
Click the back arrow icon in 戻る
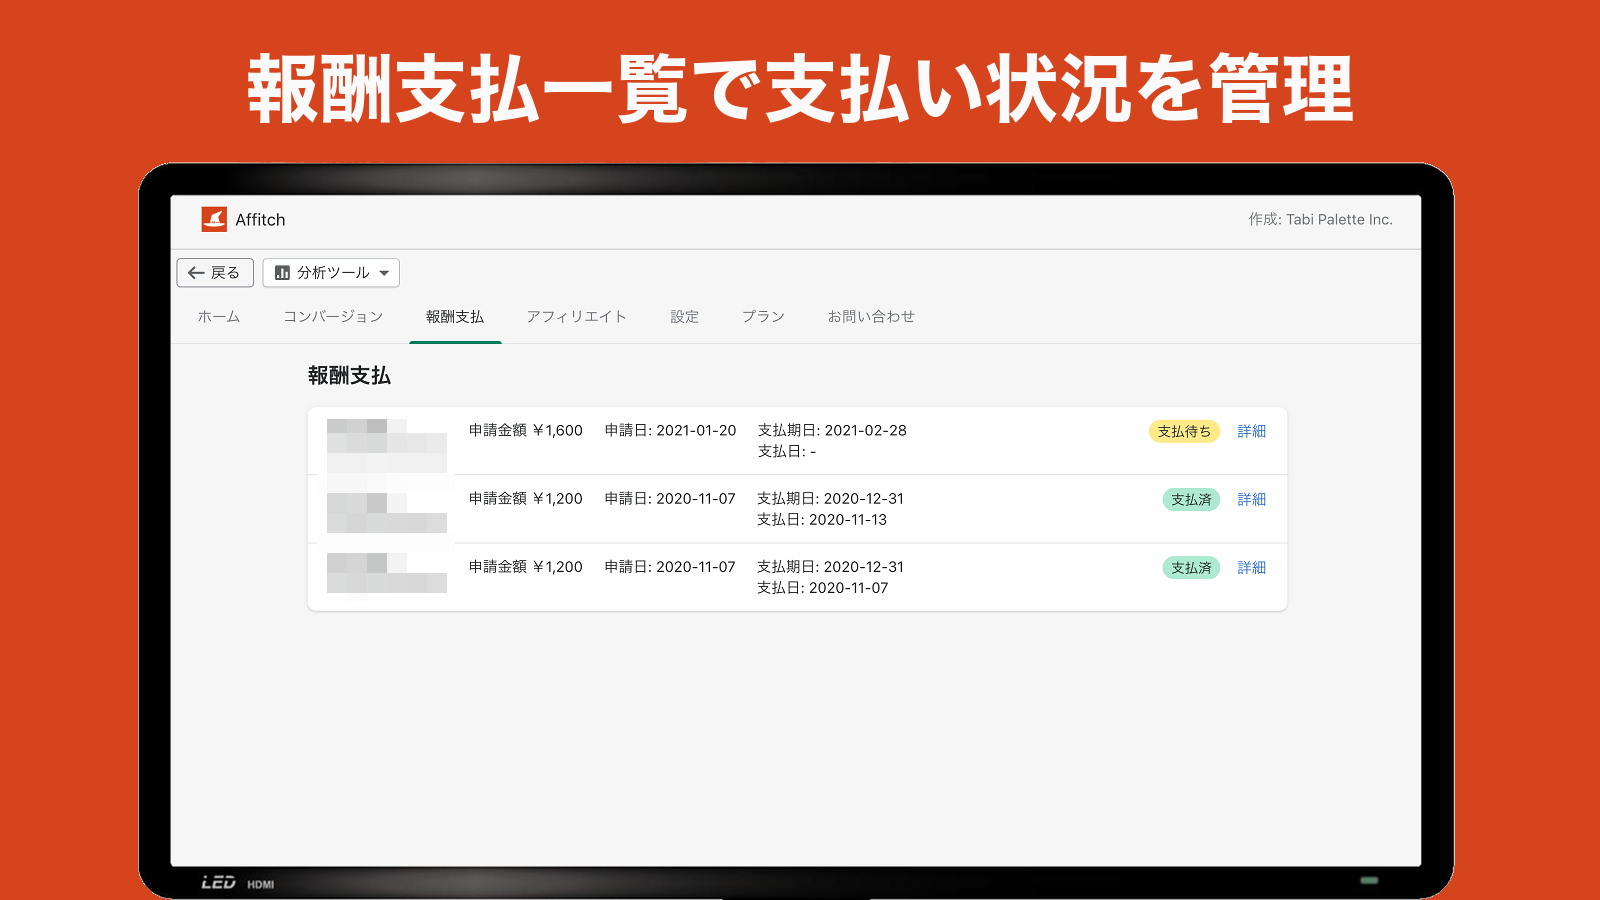click(196, 272)
